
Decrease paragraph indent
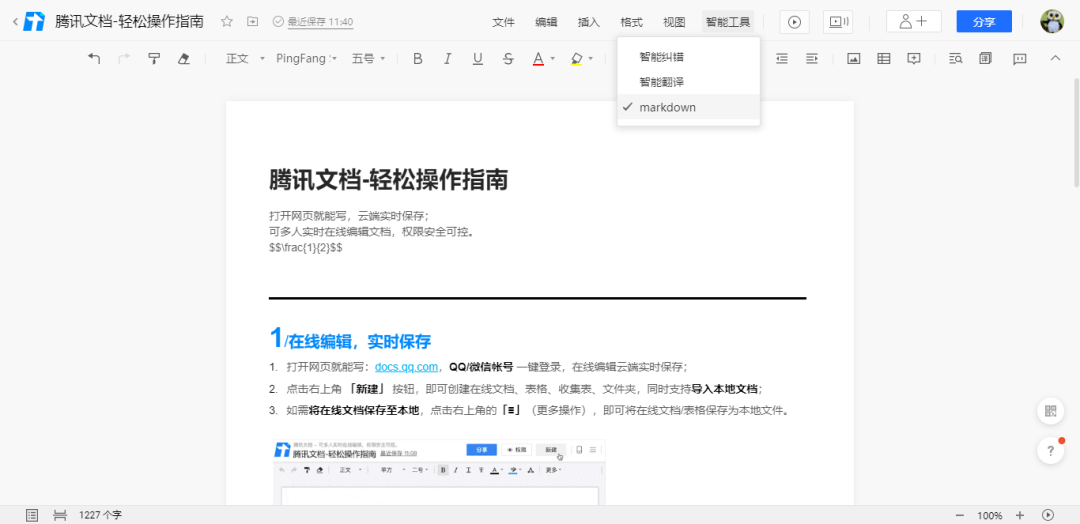pos(782,59)
